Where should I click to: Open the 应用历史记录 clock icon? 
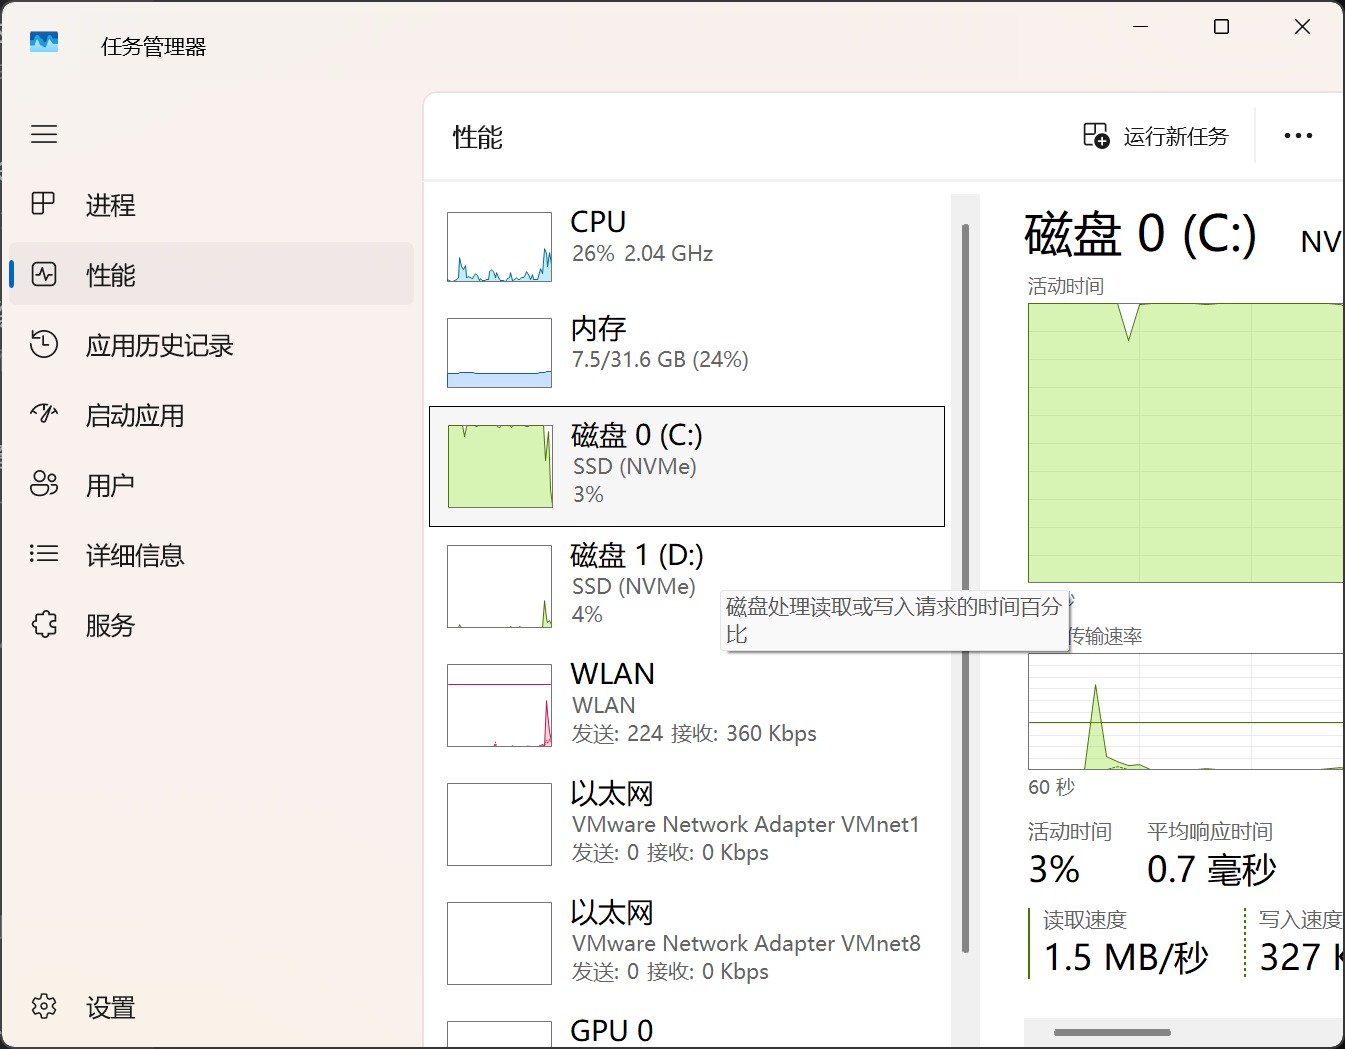click(44, 344)
